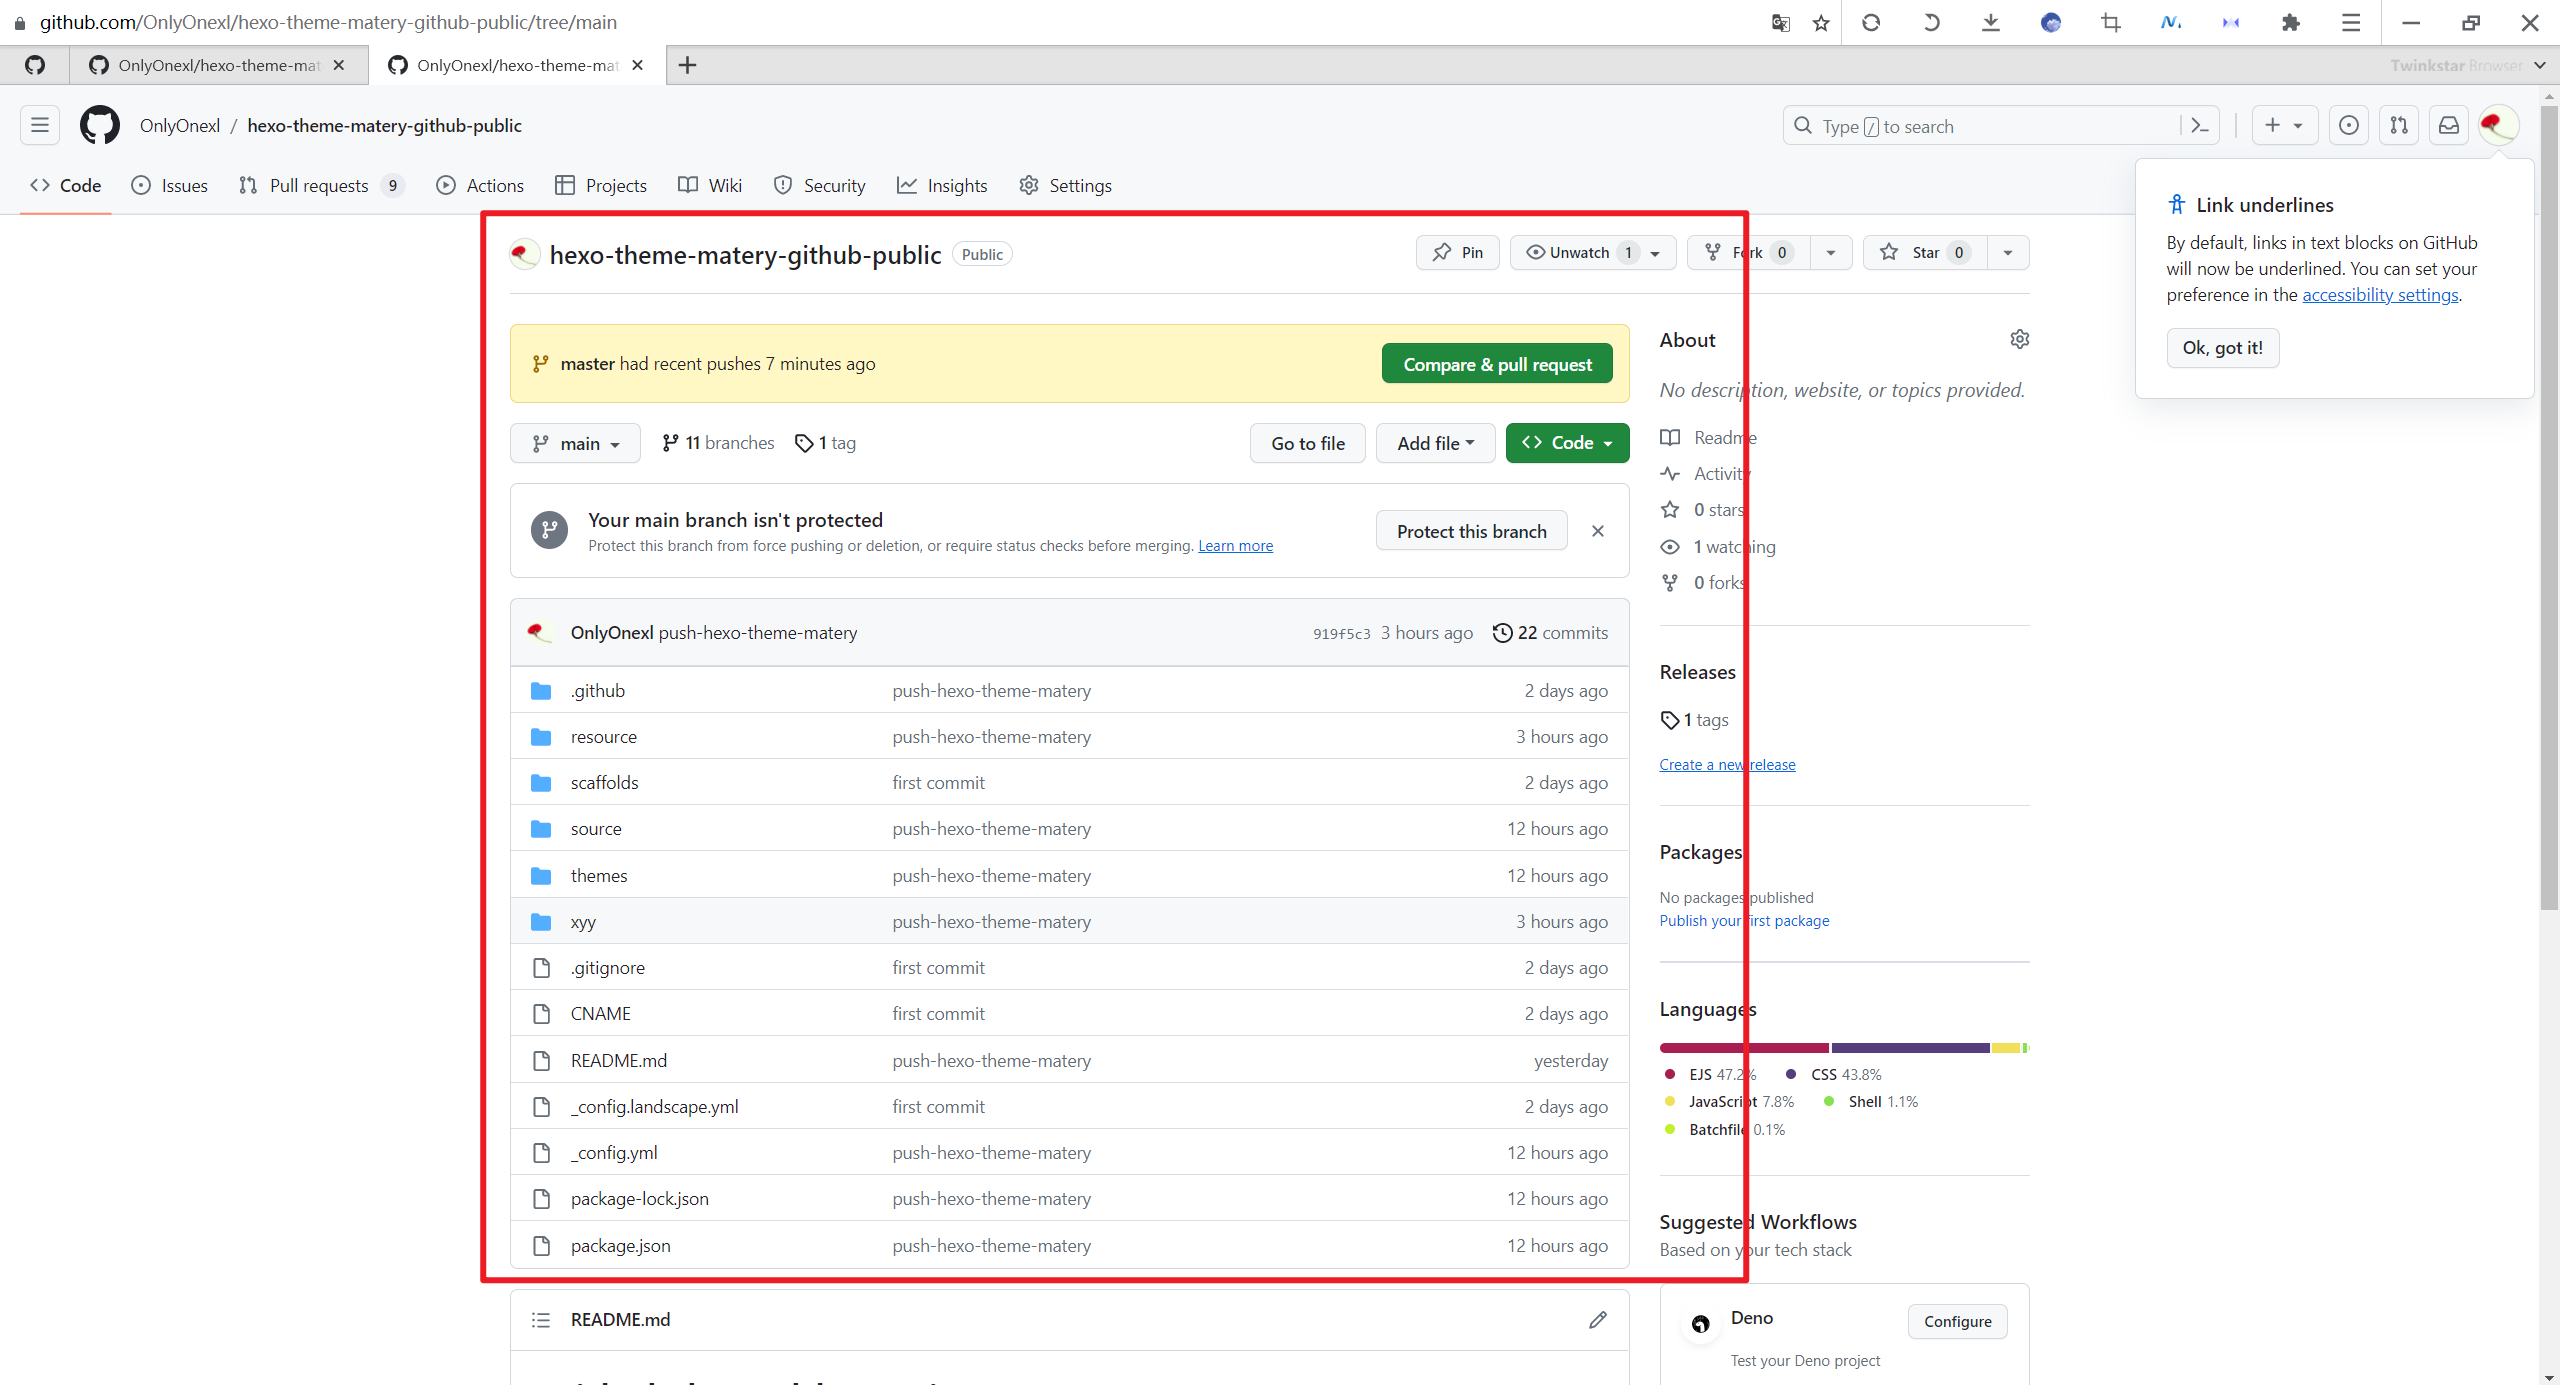Switch to the Projects tab
The image size is (2560, 1385).
point(601,186)
